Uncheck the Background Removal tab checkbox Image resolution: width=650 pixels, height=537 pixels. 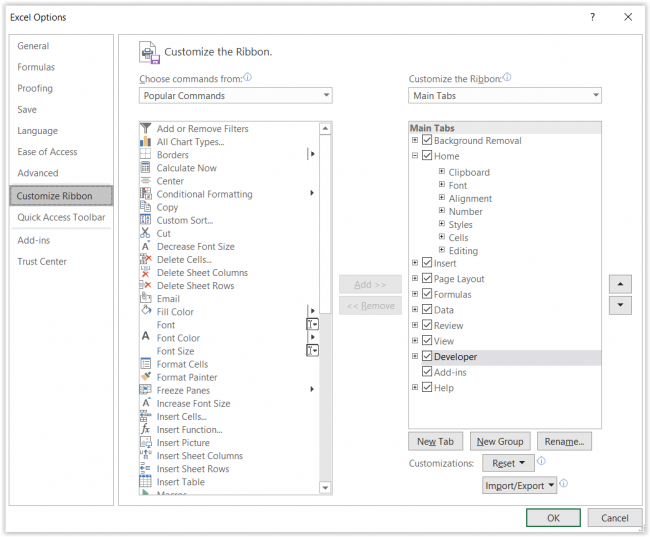point(427,140)
